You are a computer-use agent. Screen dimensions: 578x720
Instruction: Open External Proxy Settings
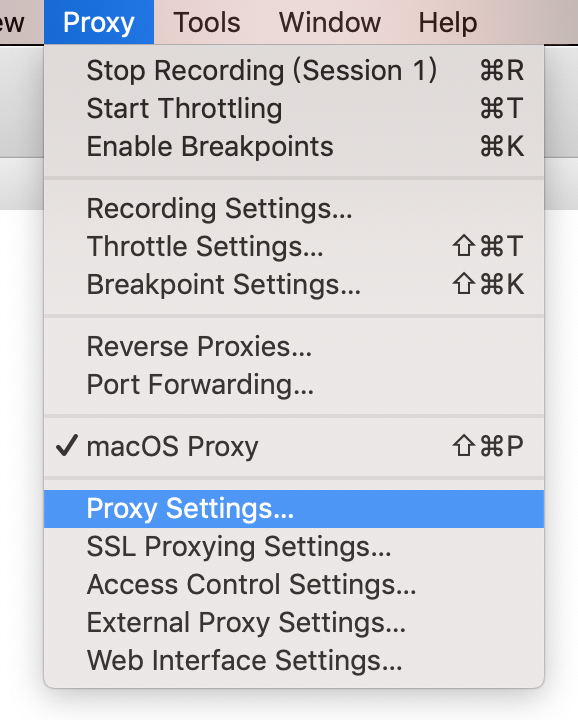click(294, 623)
